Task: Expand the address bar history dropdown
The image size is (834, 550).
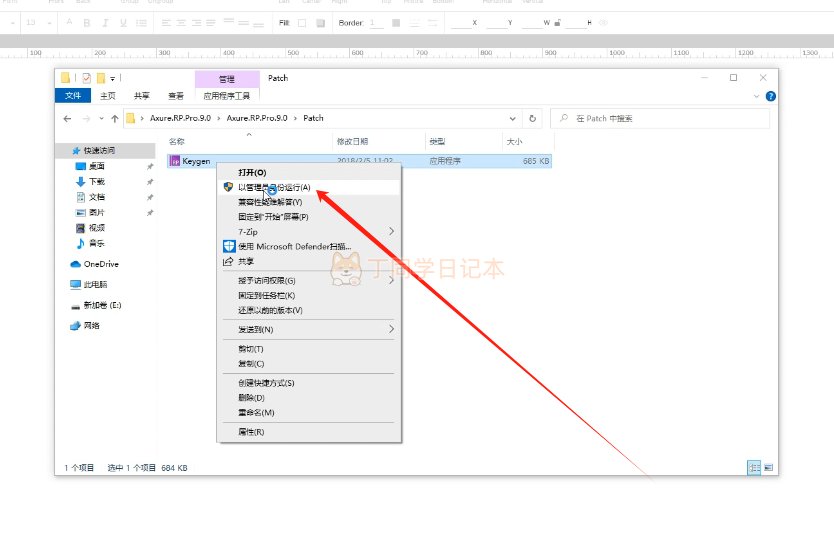Action: point(517,118)
